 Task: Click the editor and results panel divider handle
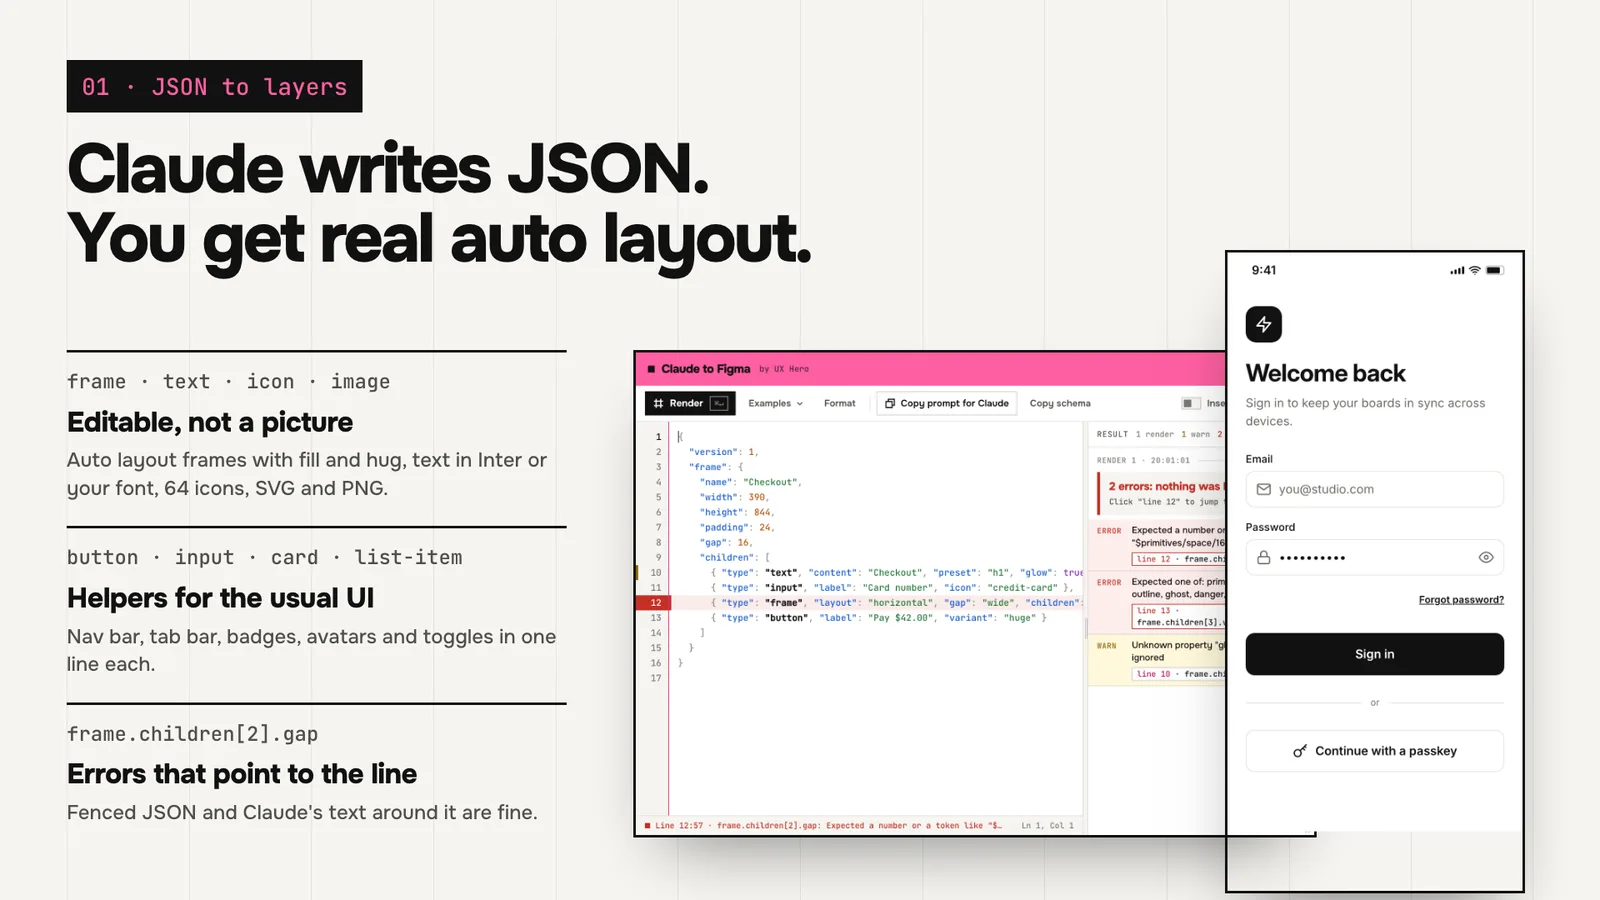[1086, 628]
